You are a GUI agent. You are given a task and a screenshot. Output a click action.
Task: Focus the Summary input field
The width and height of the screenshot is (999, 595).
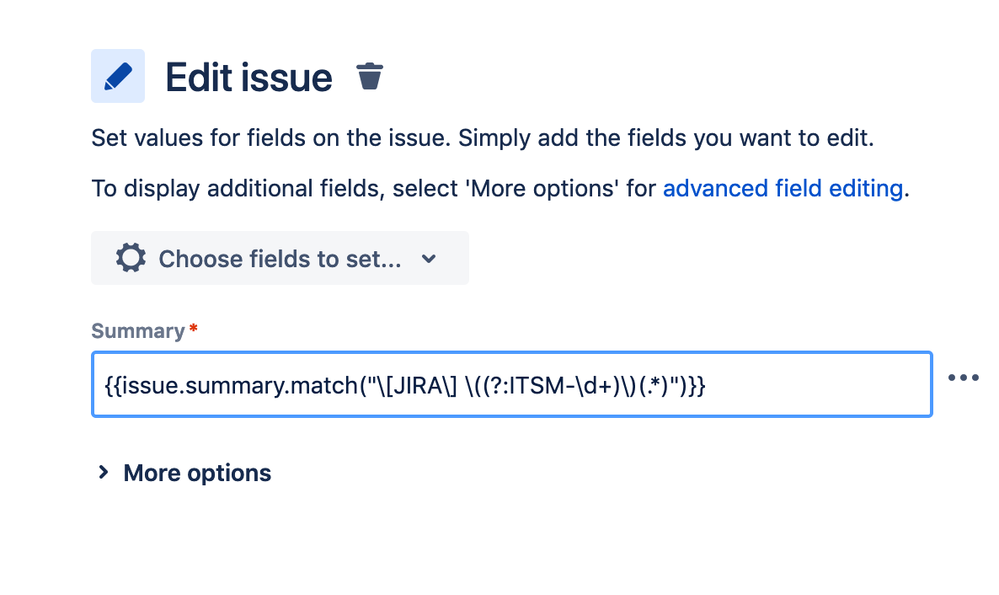pos(511,384)
